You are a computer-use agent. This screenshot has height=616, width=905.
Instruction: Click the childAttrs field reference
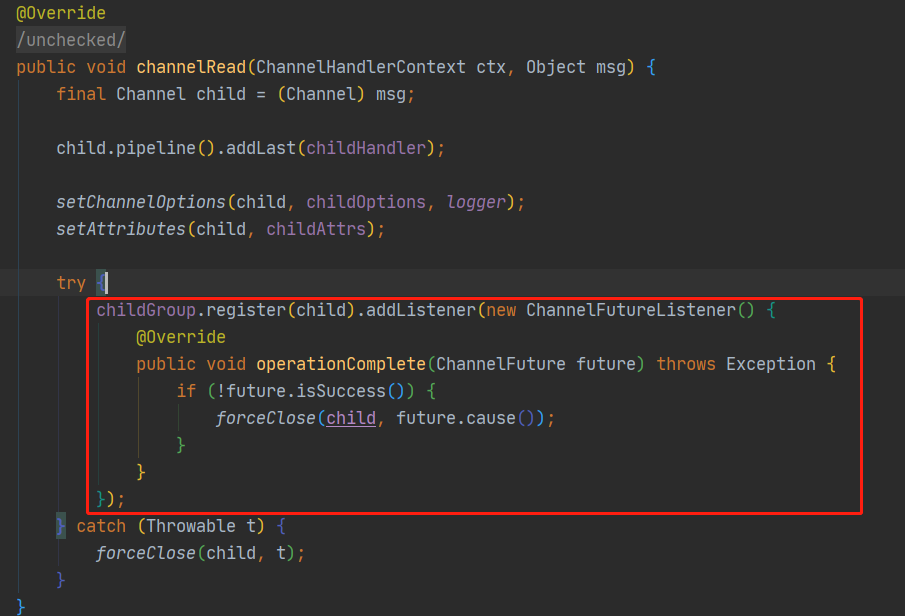[x=316, y=229]
